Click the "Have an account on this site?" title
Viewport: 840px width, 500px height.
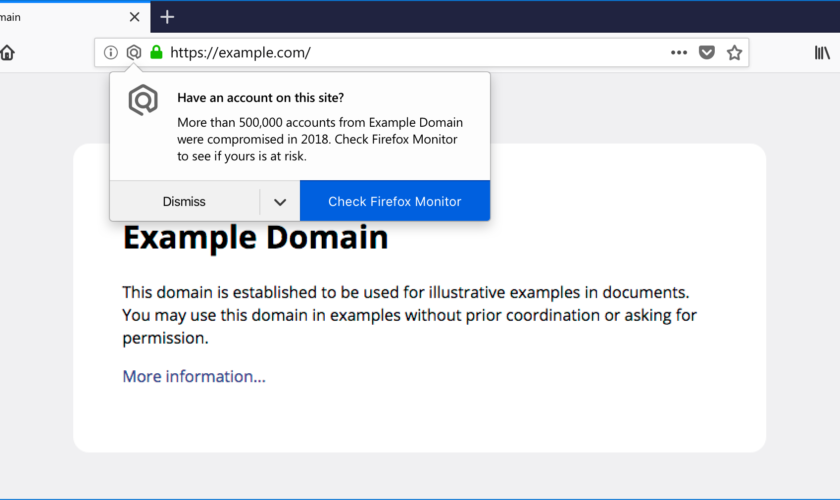pos(261,98)
